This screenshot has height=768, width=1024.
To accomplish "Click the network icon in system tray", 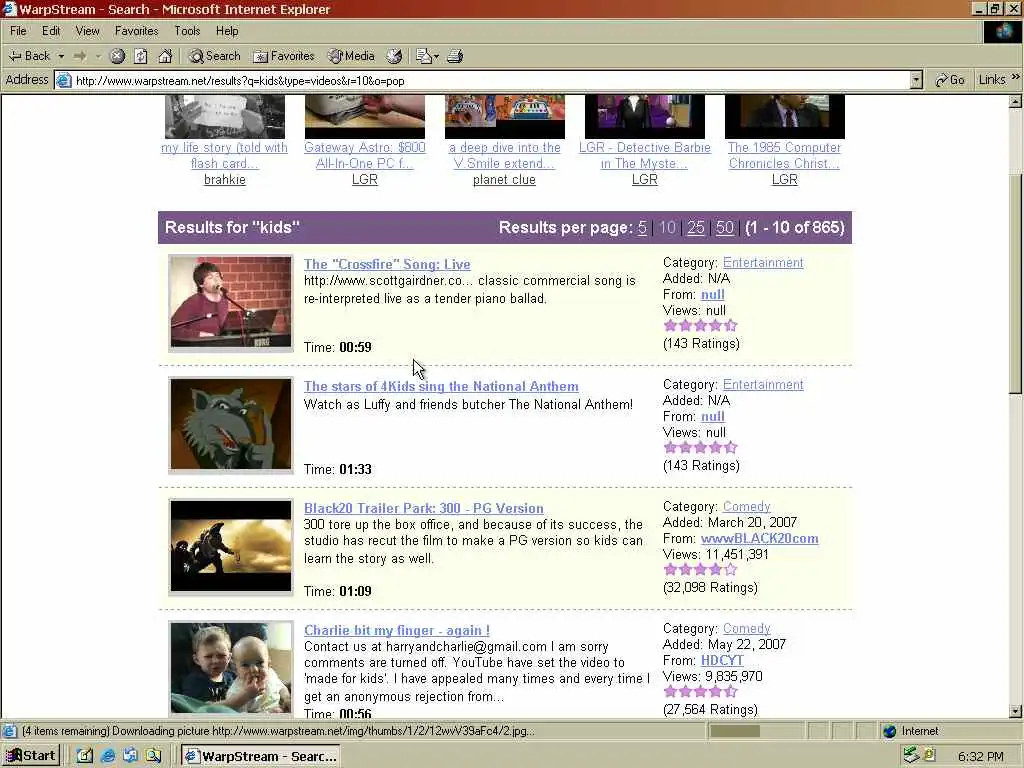I will (x=911, y=756).
